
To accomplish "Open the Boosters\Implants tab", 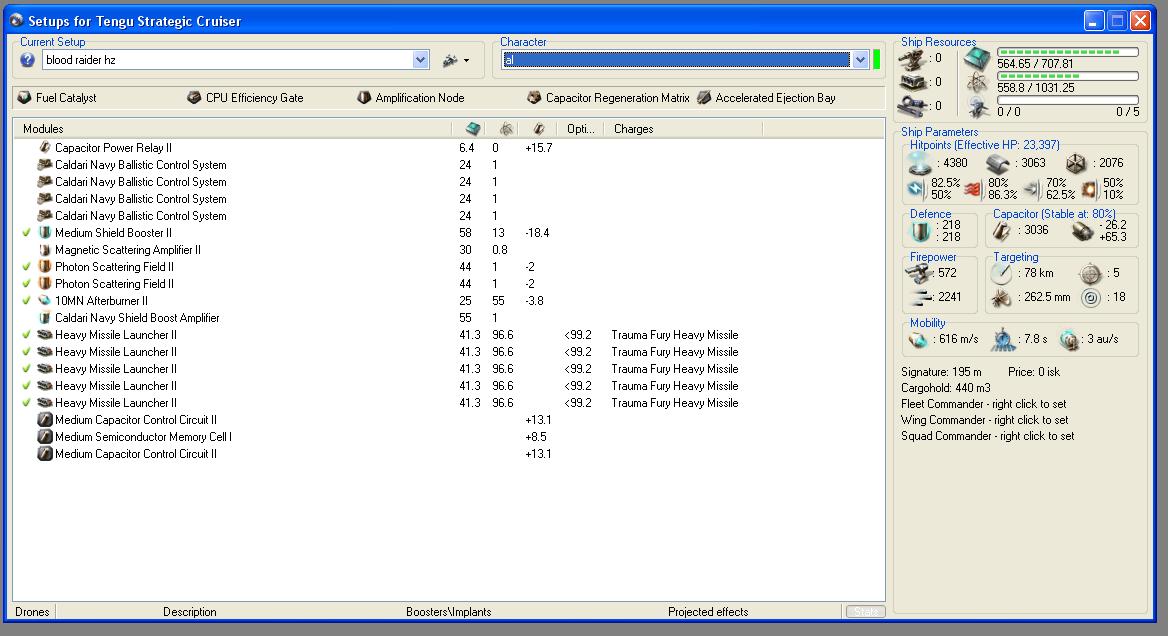I will tap(449, 611).
